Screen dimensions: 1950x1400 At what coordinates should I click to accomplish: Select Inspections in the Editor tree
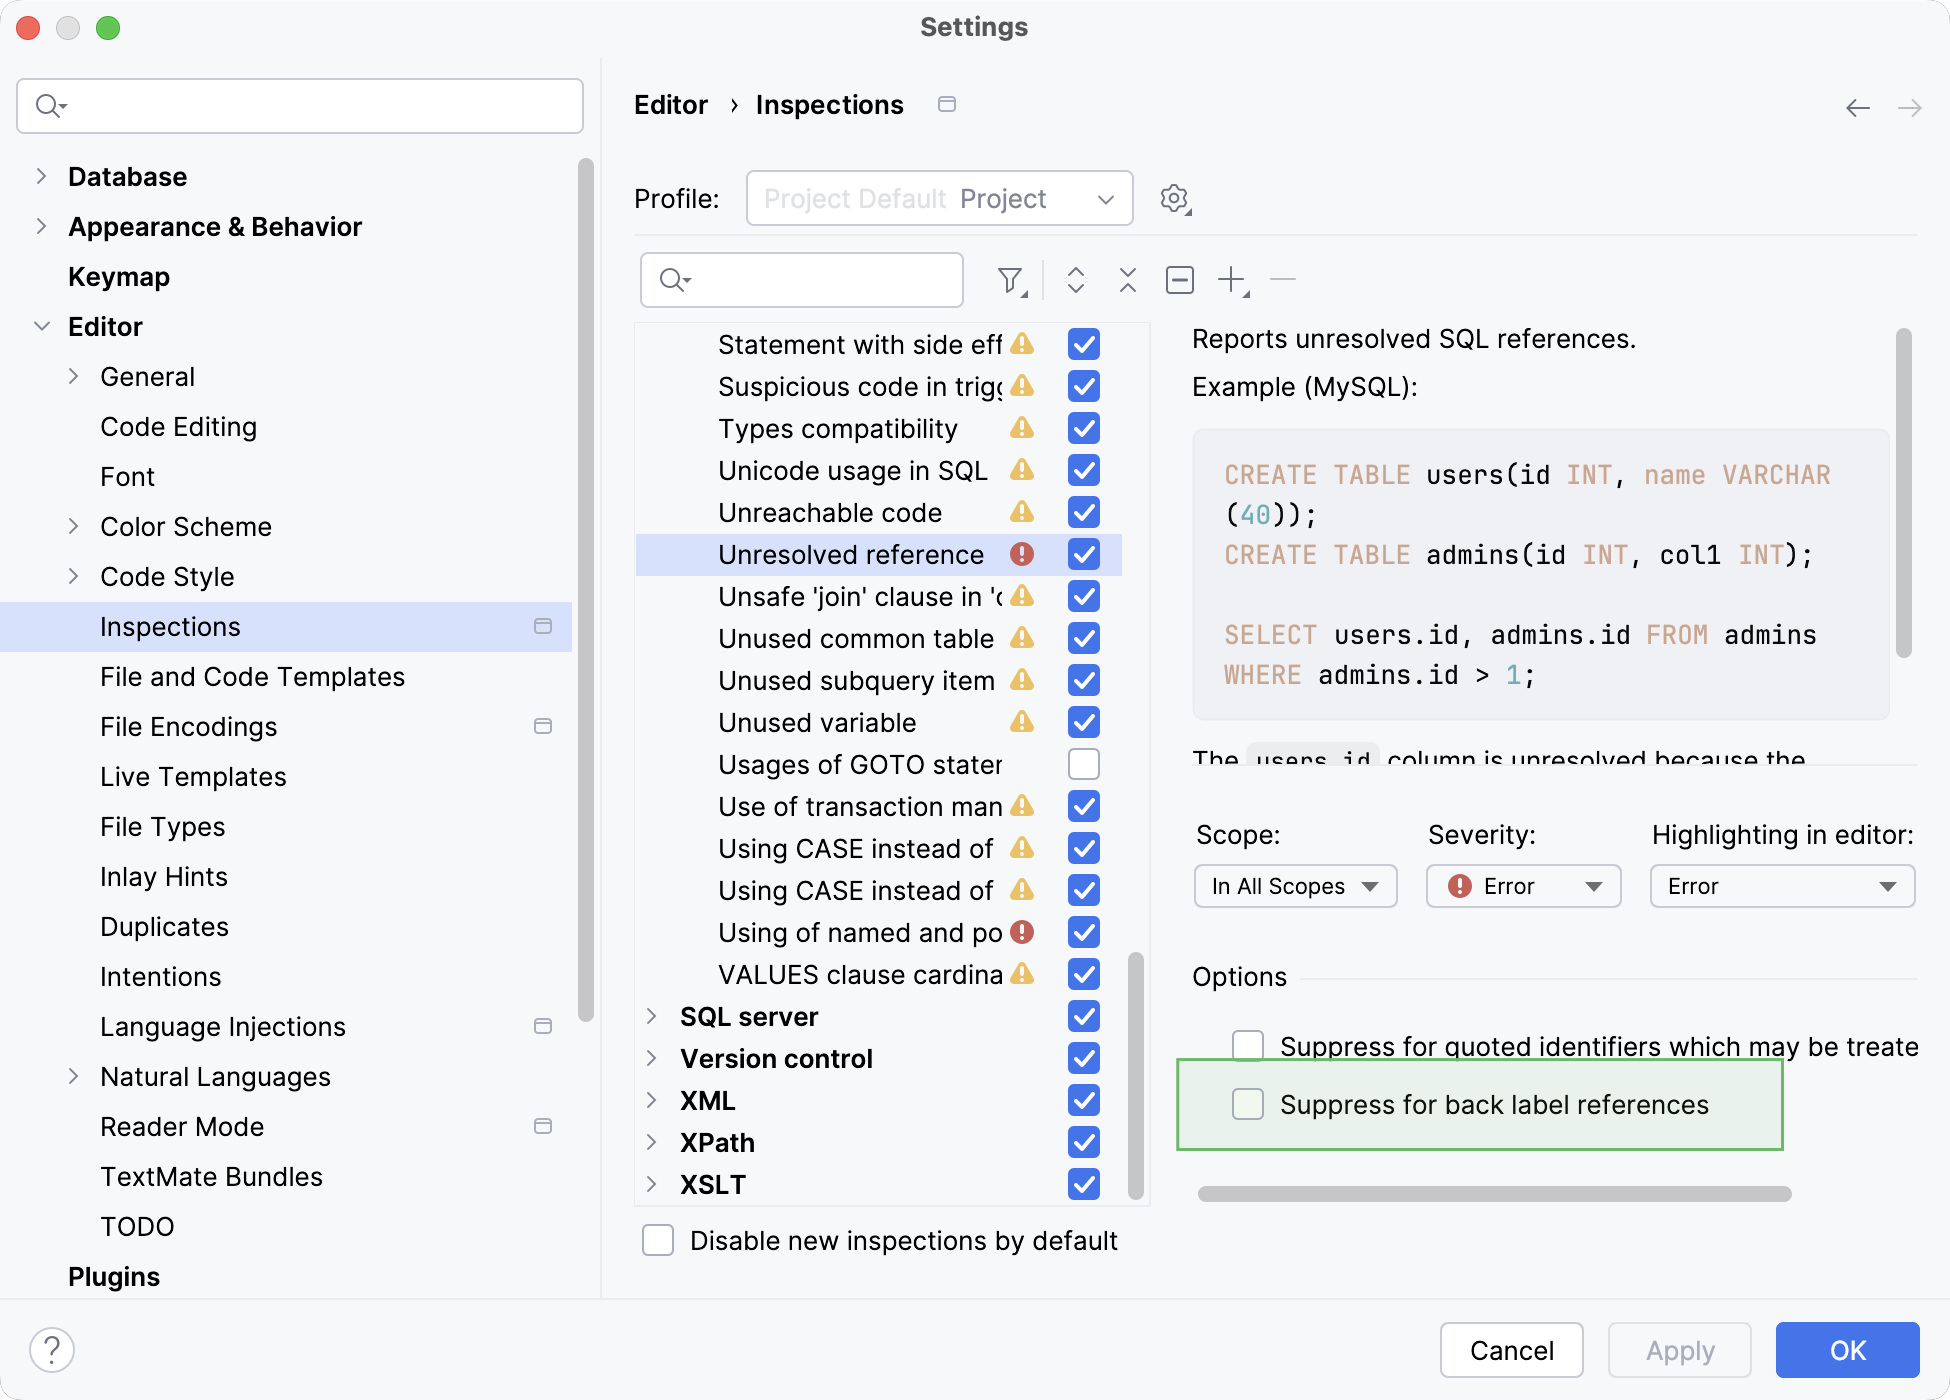[x=170, y=626]
